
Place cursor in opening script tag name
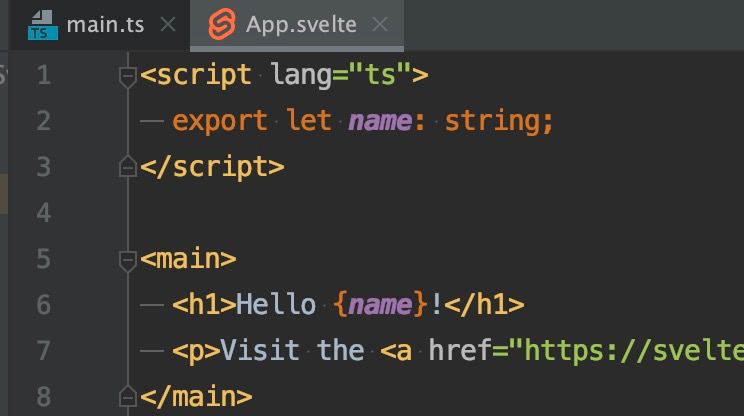click(204, 76)
